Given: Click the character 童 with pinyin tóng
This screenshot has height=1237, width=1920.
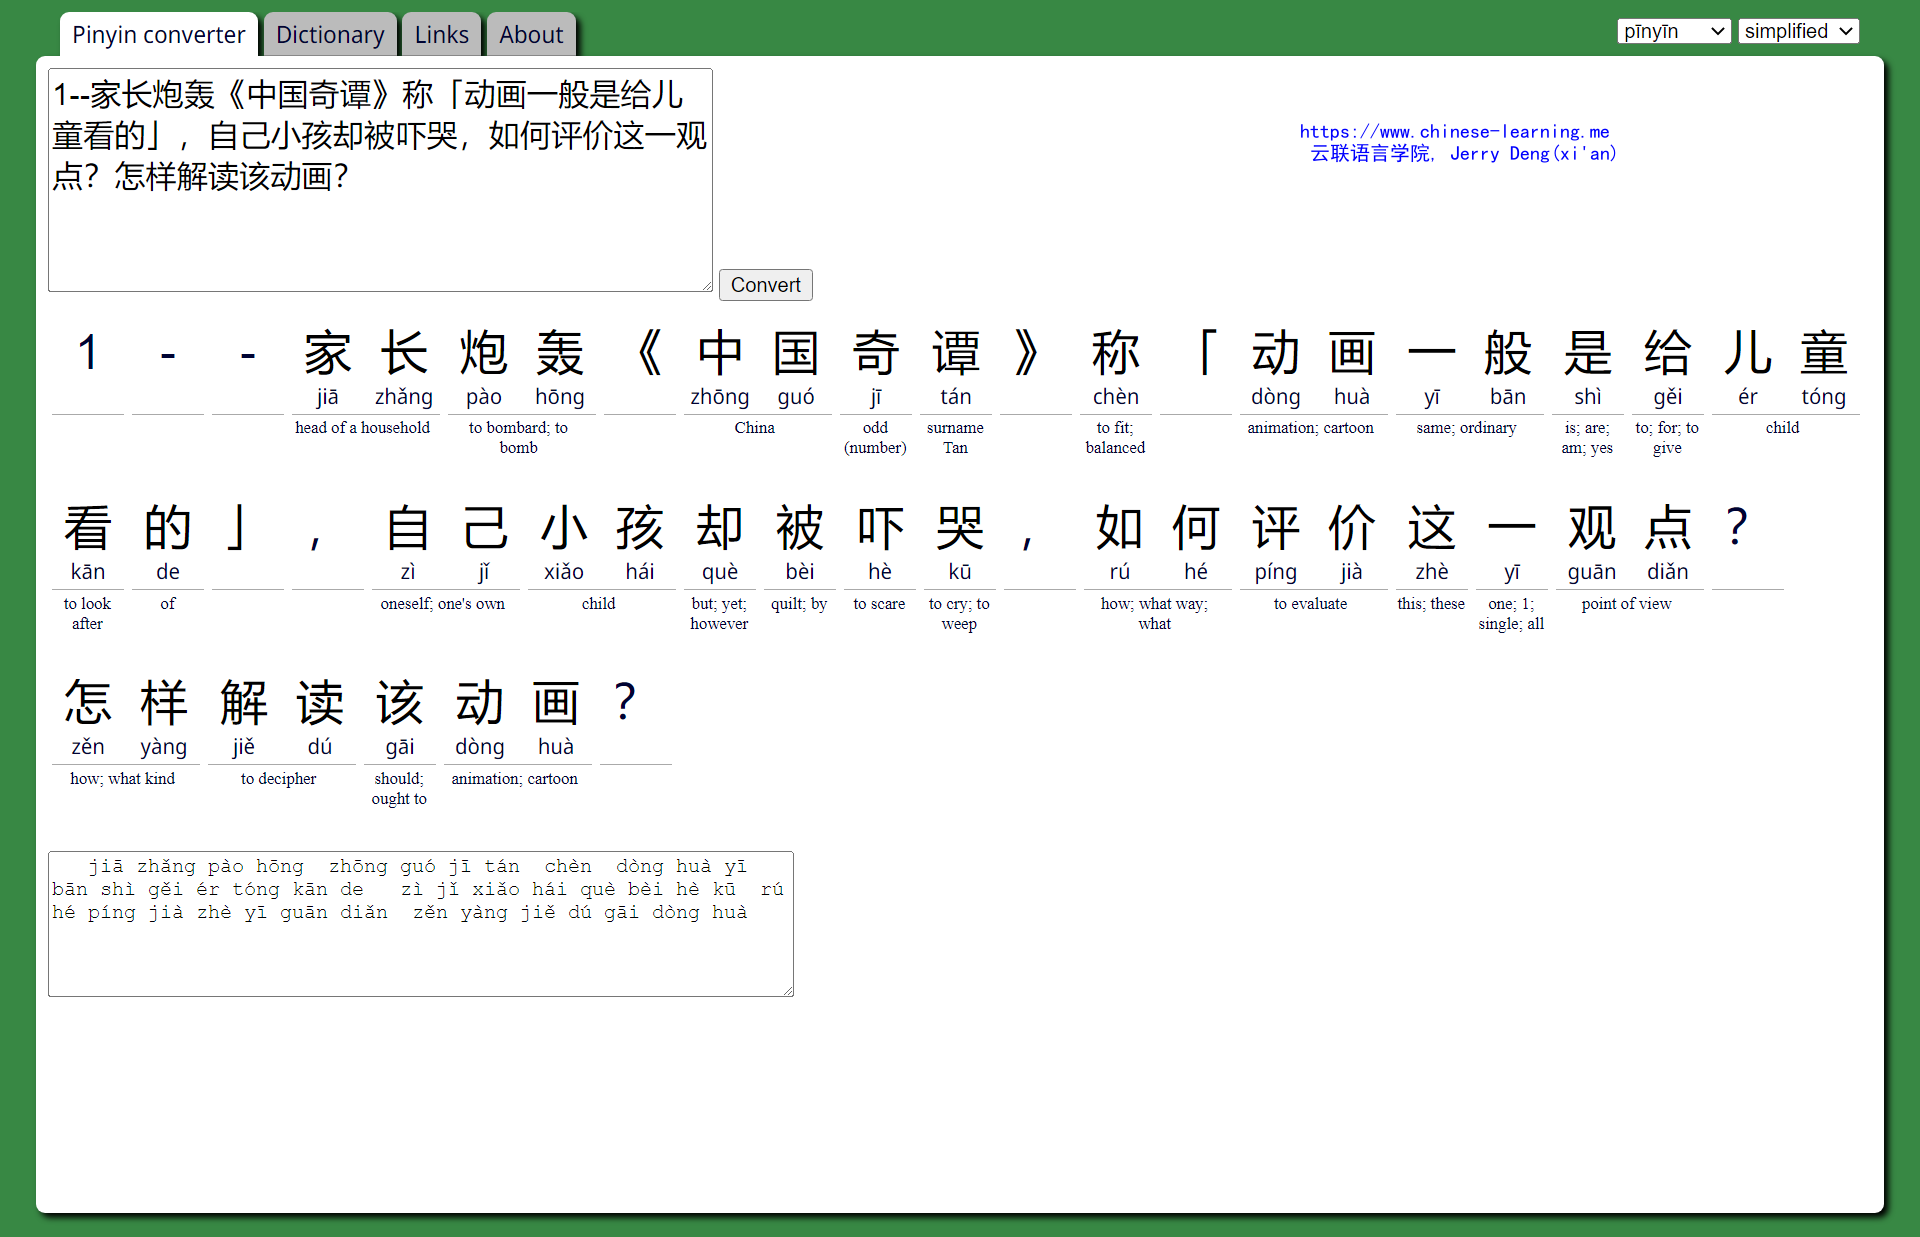Looking at the screenshot, I should click(x=1823, y=353).
